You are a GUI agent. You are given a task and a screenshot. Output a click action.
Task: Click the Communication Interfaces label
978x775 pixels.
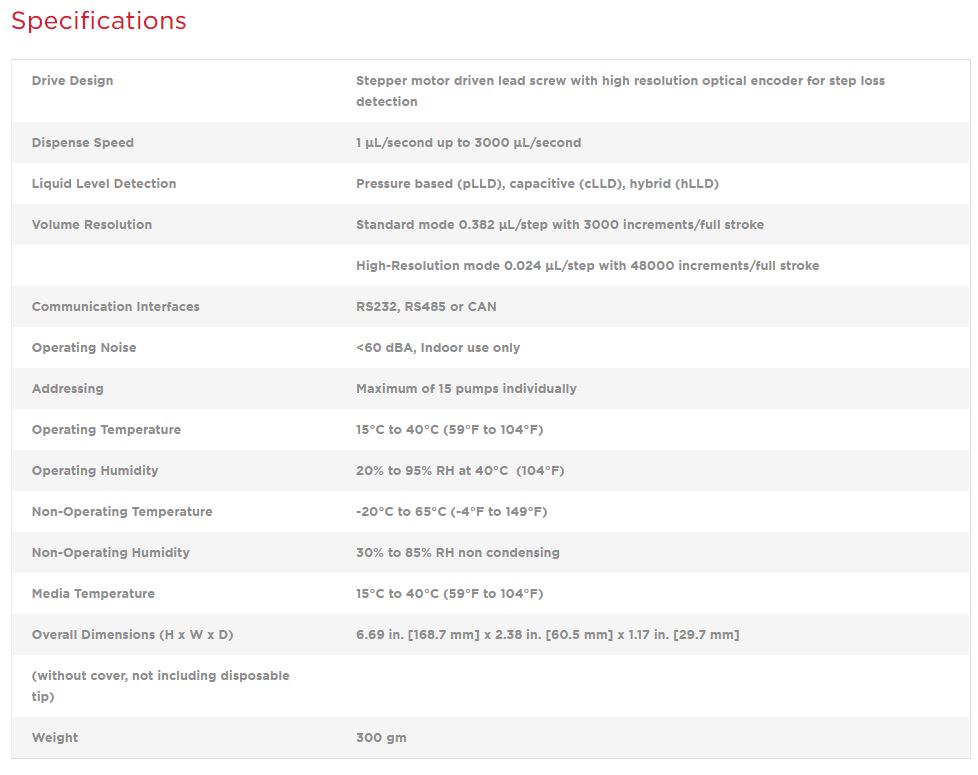pos(115,307)
